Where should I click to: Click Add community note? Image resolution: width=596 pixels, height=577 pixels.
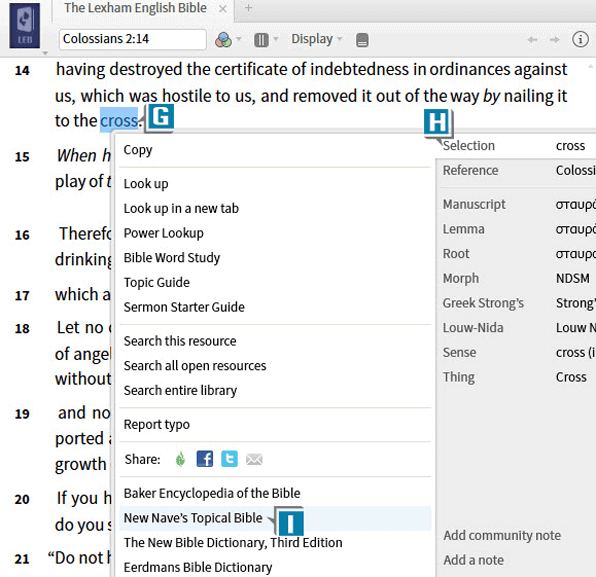coord(502,536)
